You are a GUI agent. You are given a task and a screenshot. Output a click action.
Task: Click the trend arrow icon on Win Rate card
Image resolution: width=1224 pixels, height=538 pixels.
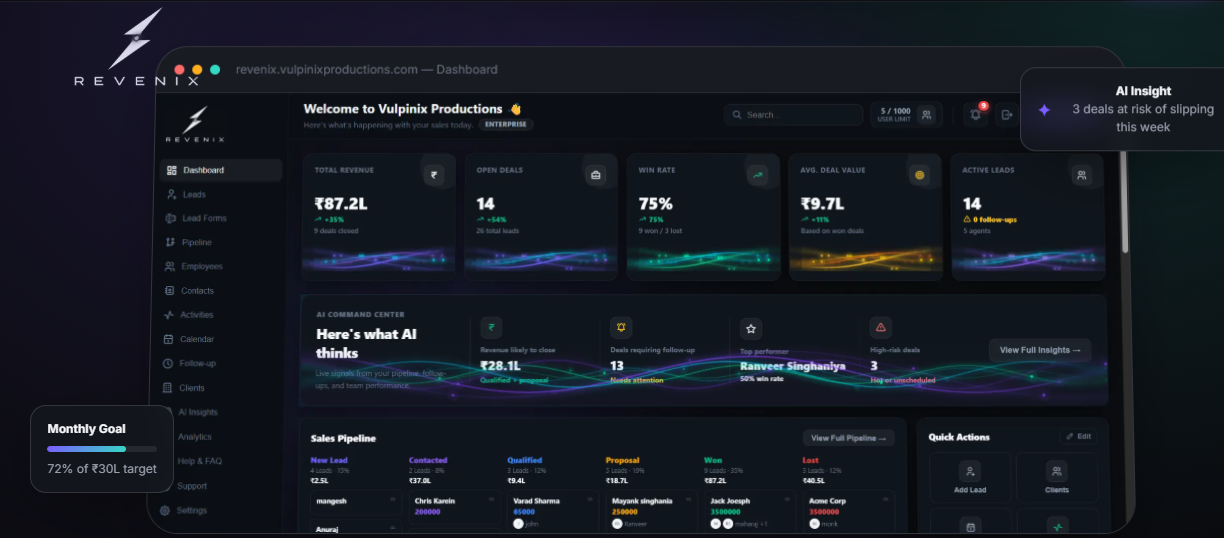click(758, 175)
